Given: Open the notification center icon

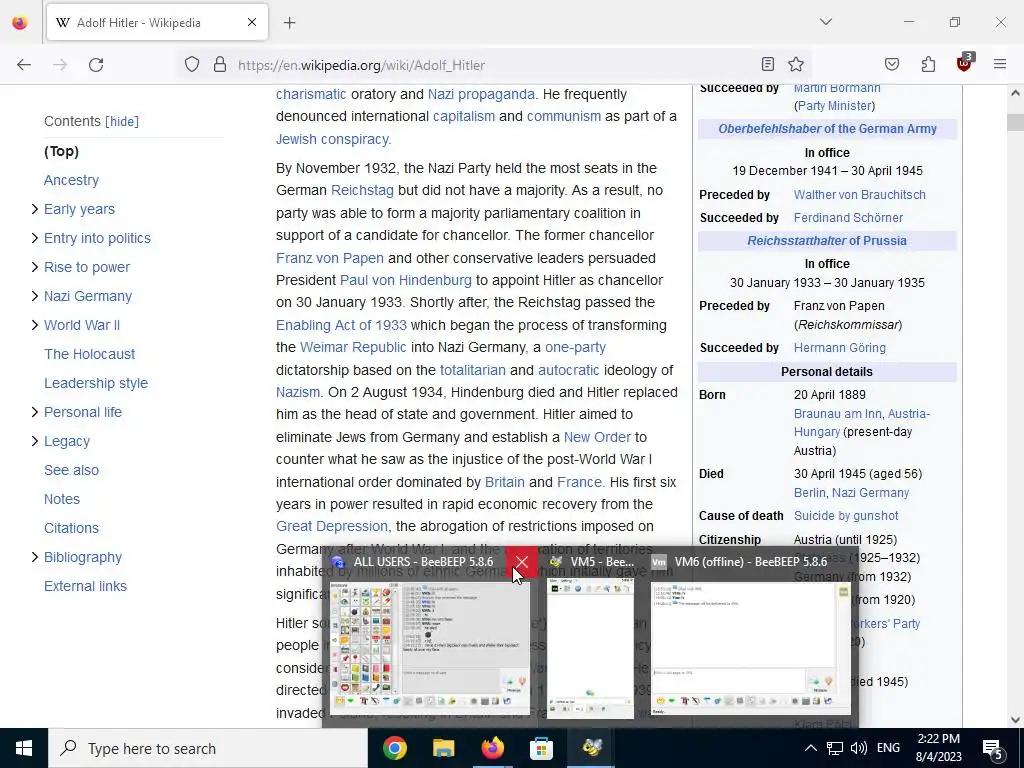Looking at the screenshot, I should pyautogui.click(x=993, y=749).
